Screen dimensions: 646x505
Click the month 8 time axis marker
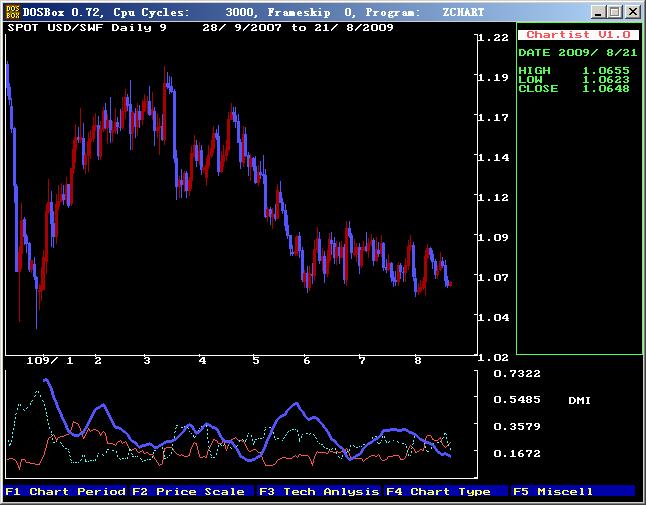pyautogui.click(x=418, y=361)
